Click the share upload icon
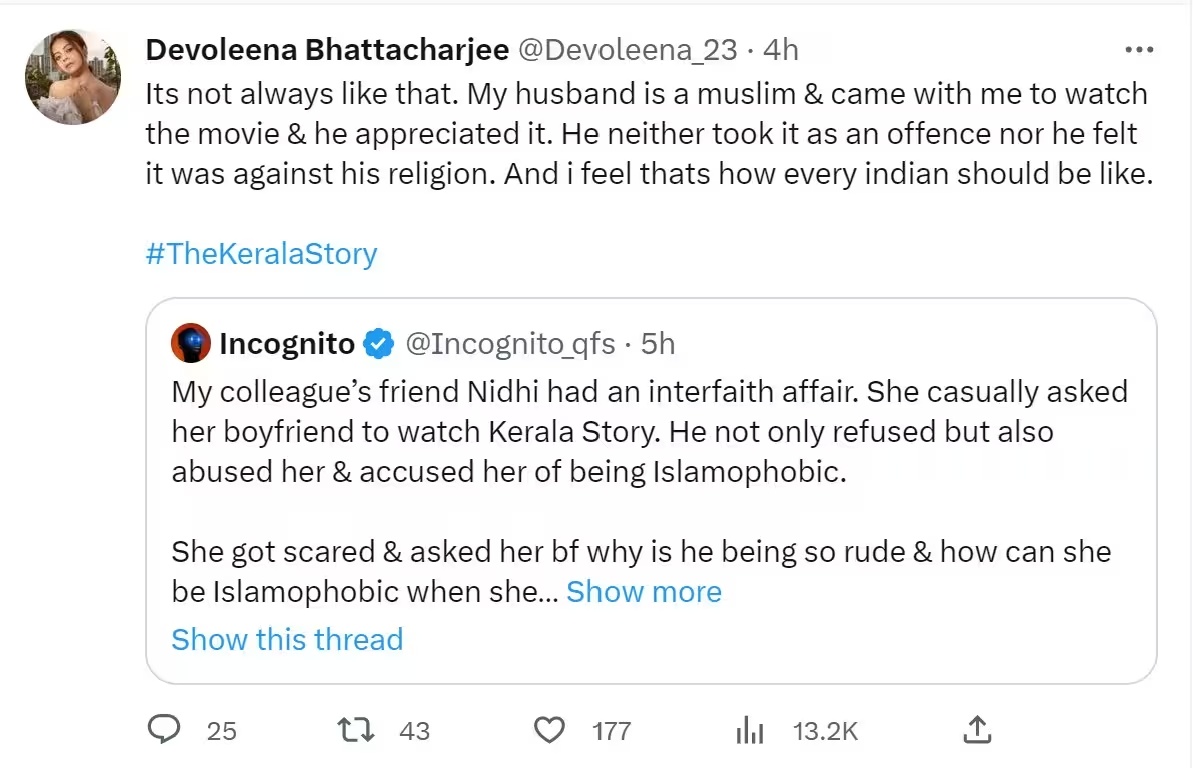1194x768 pixels. click(x=978, y=730)
